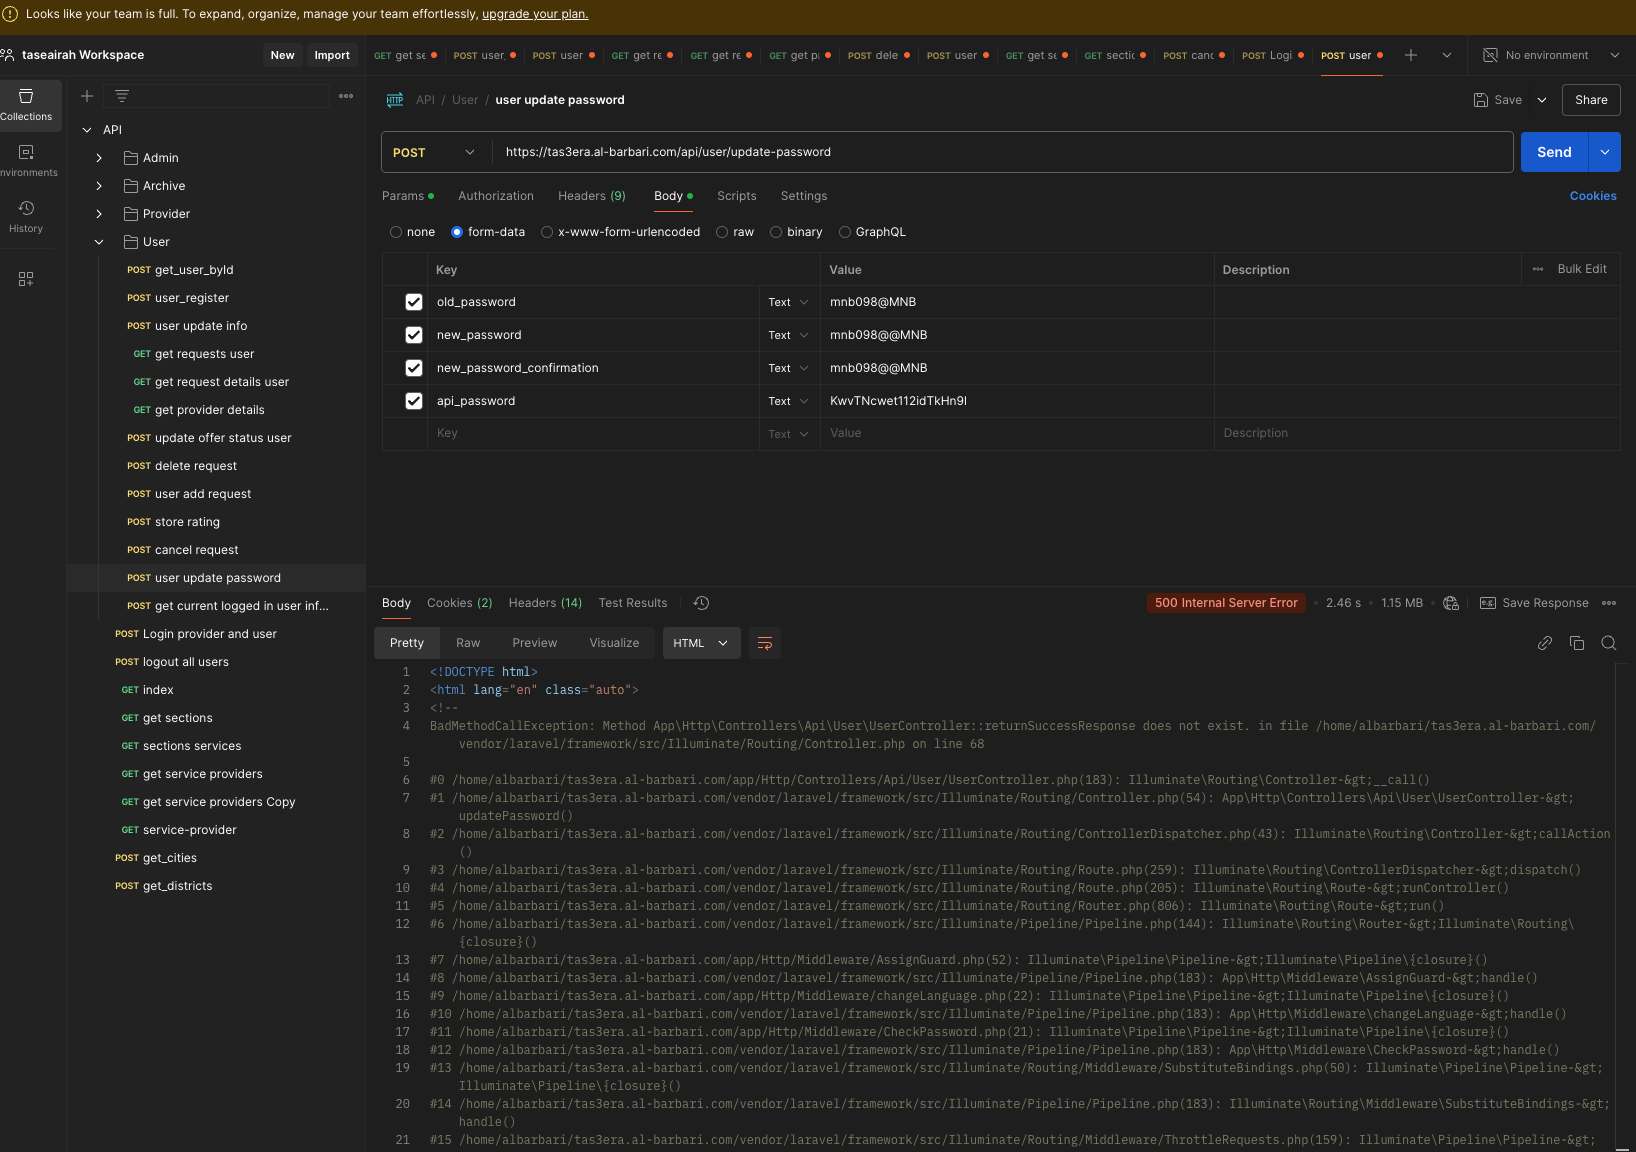Open the Send button dropdown arrow
The width and height of the screenshot is (1636, 1152).
(x=1605, y=152)
